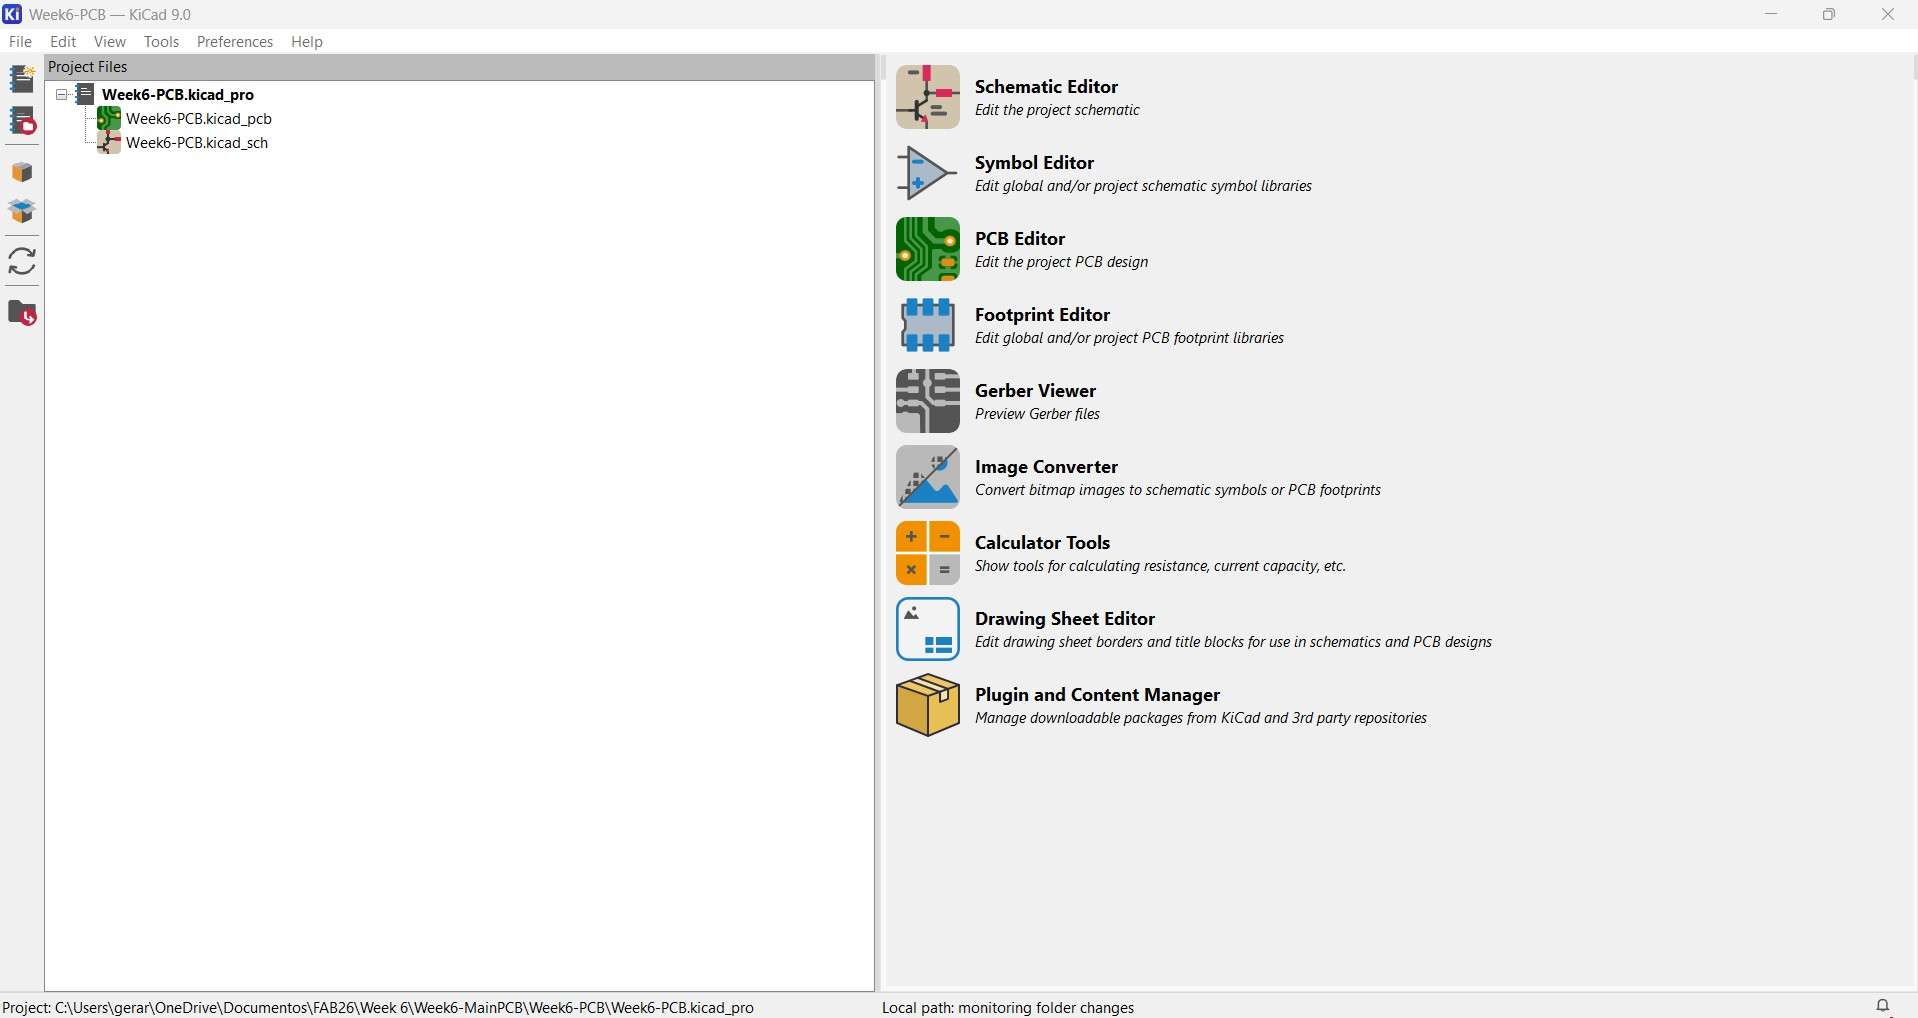1918x1018 pixels.
Task: Archive all project files icon
Action: [22, 173]
